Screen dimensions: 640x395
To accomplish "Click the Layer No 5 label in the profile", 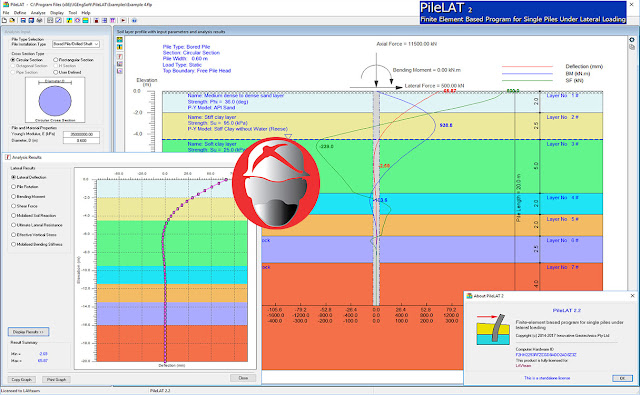I will [x=562, y=219].
